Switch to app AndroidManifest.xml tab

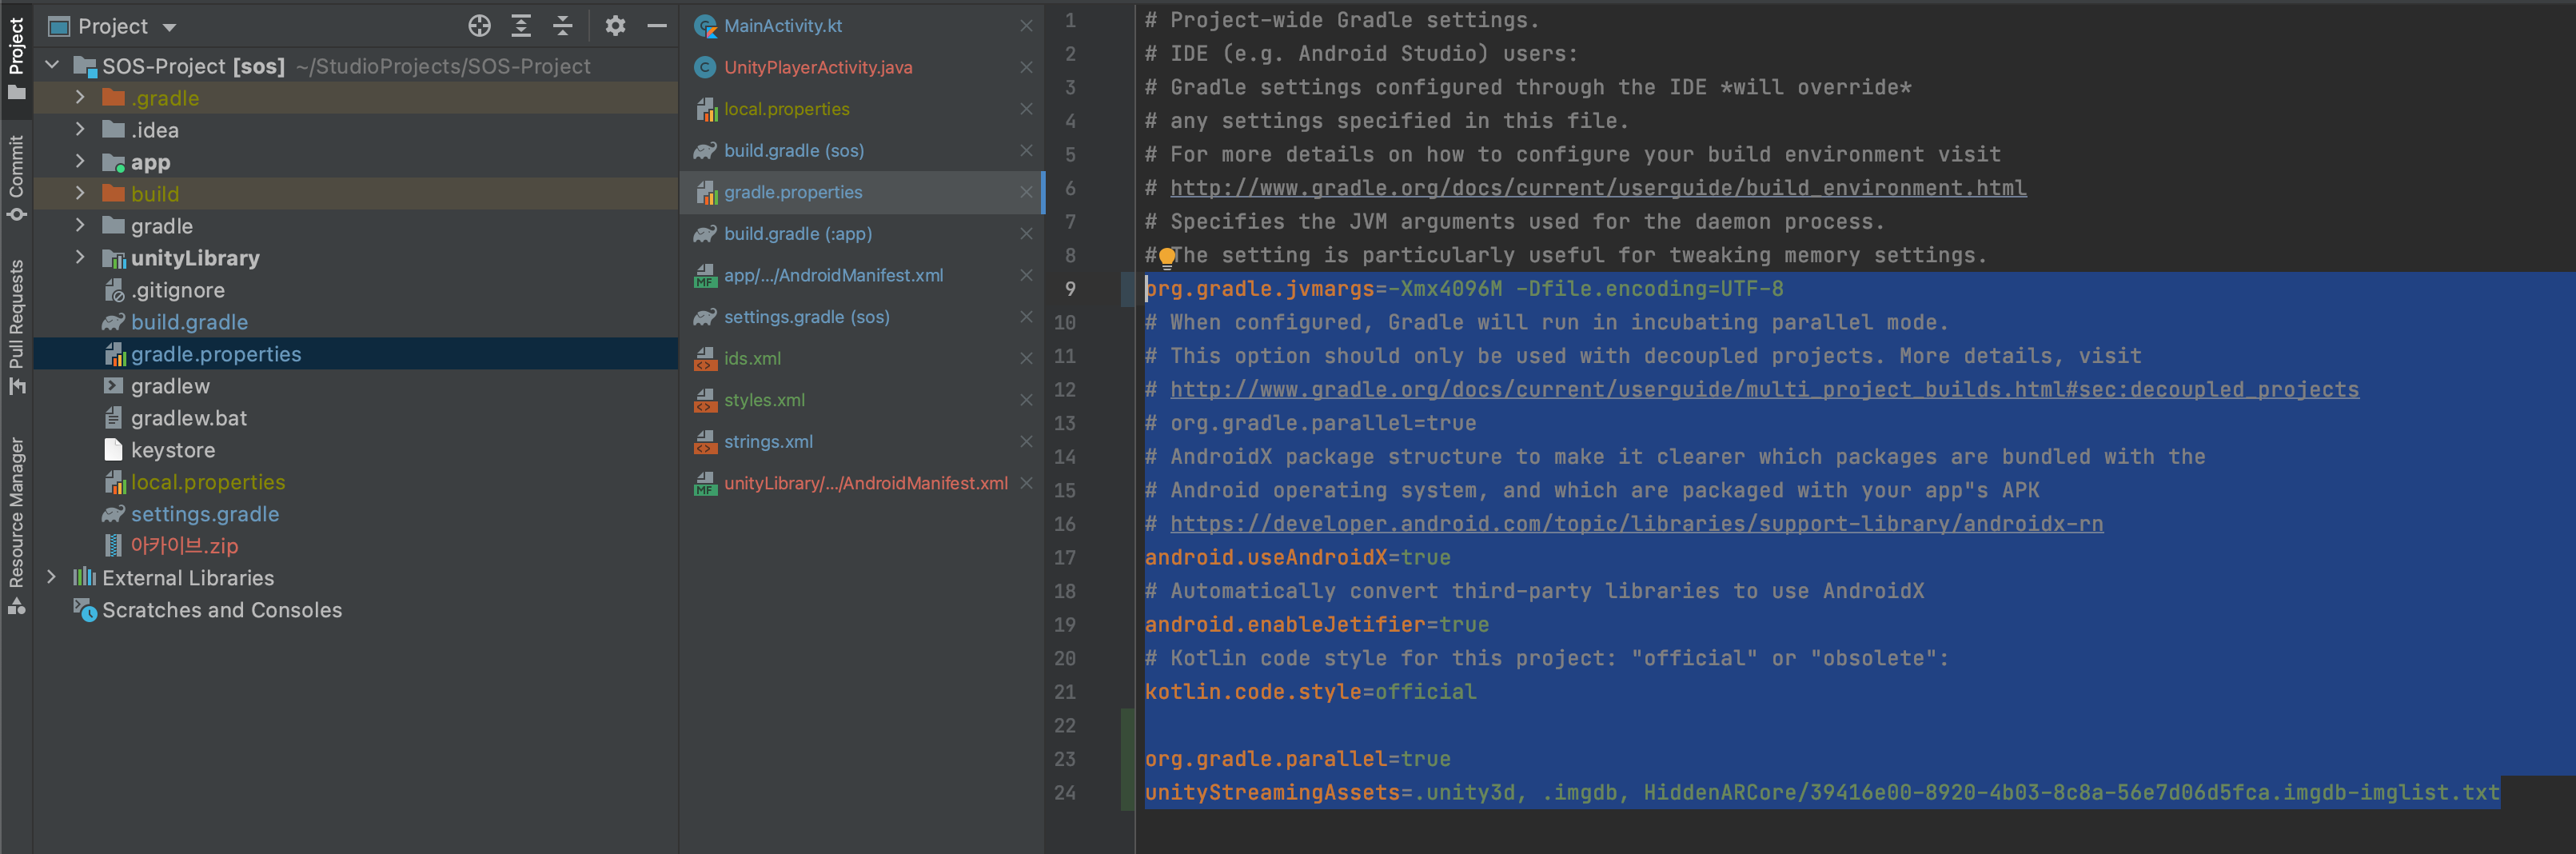(x=833, y=275)
